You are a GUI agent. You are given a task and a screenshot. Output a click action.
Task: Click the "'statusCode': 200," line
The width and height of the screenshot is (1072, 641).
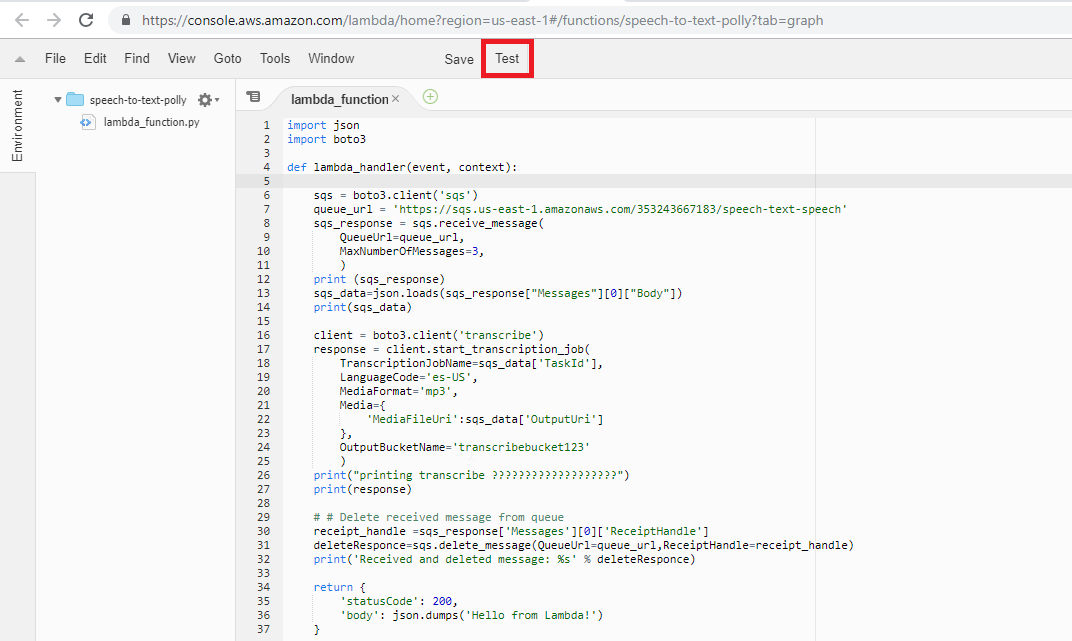coord(399,601)
